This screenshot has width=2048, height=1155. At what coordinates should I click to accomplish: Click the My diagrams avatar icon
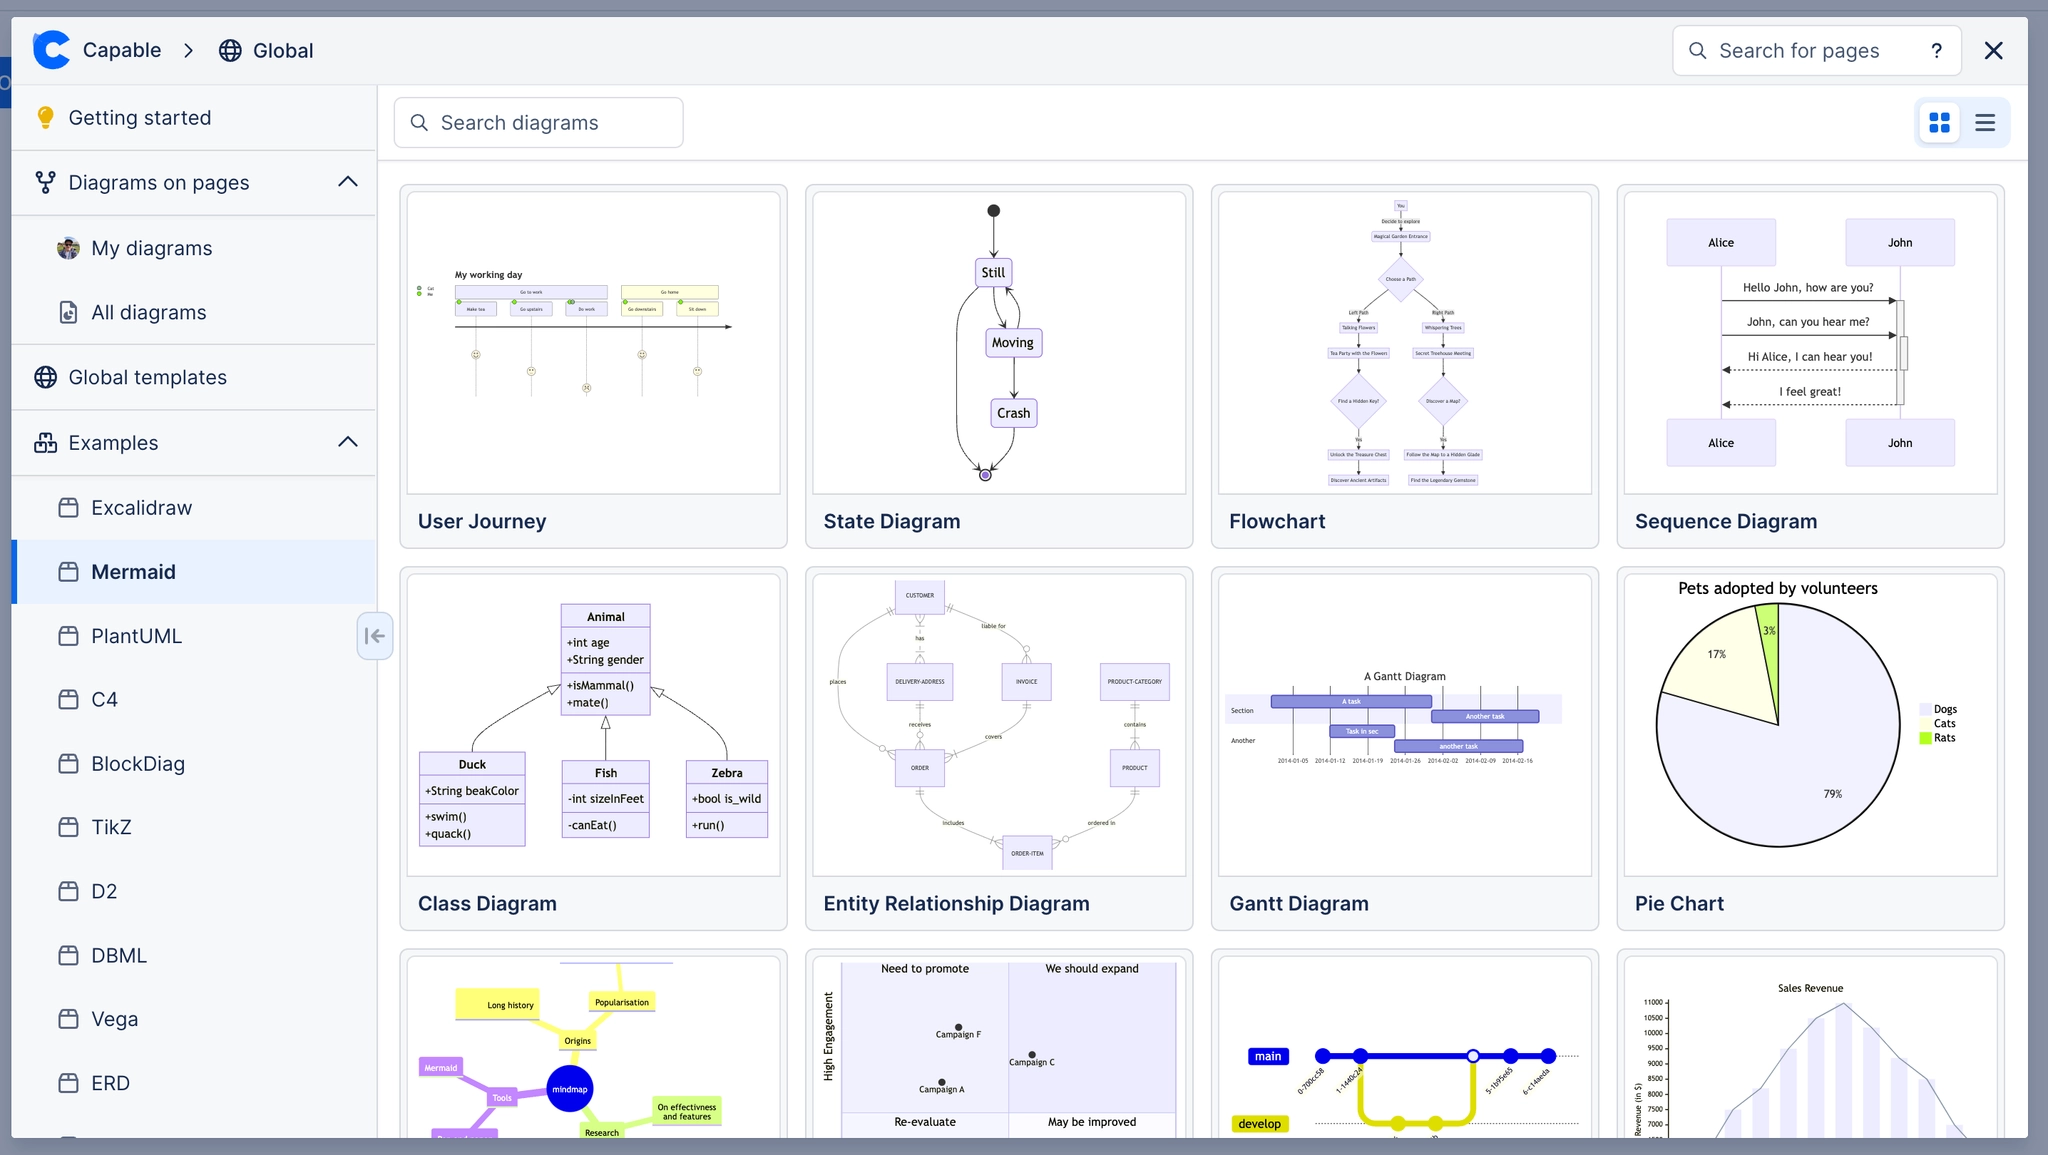click(67, 247)
